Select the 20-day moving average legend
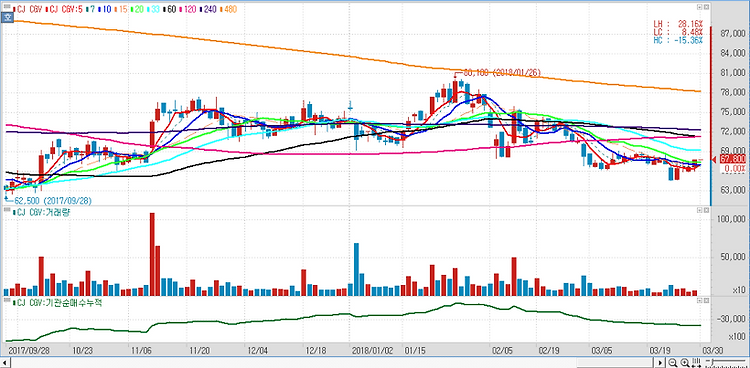Viewport: 750px width, 368px height. click(137, 9)
